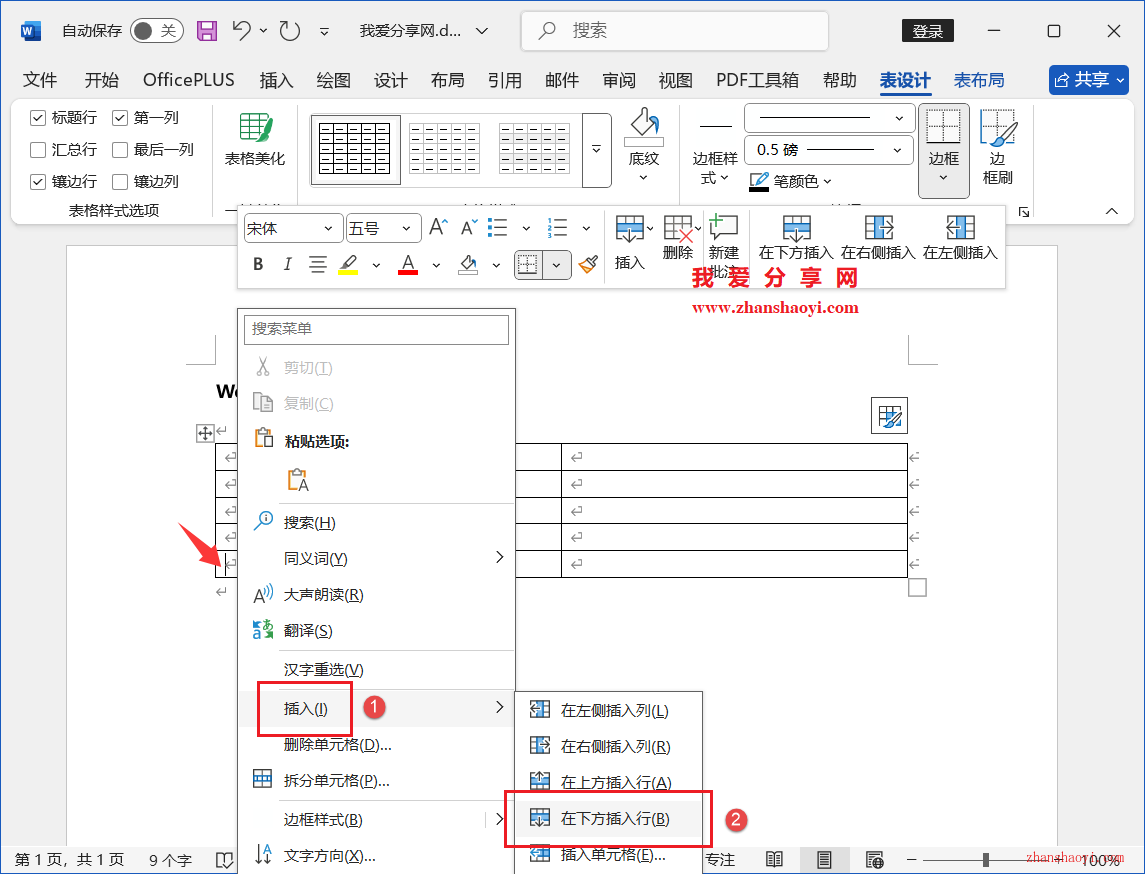This screenshot has height=874, width=1145.
Task: Click the increase font size icon
Action: coord(438,227)
